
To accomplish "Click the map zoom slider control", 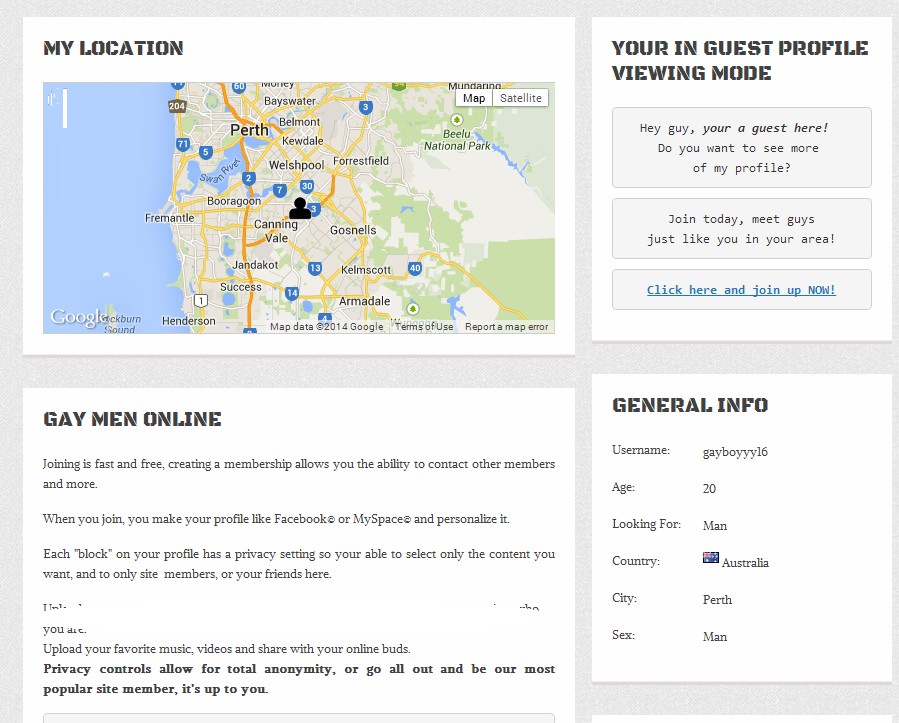I will coord(65,108).
